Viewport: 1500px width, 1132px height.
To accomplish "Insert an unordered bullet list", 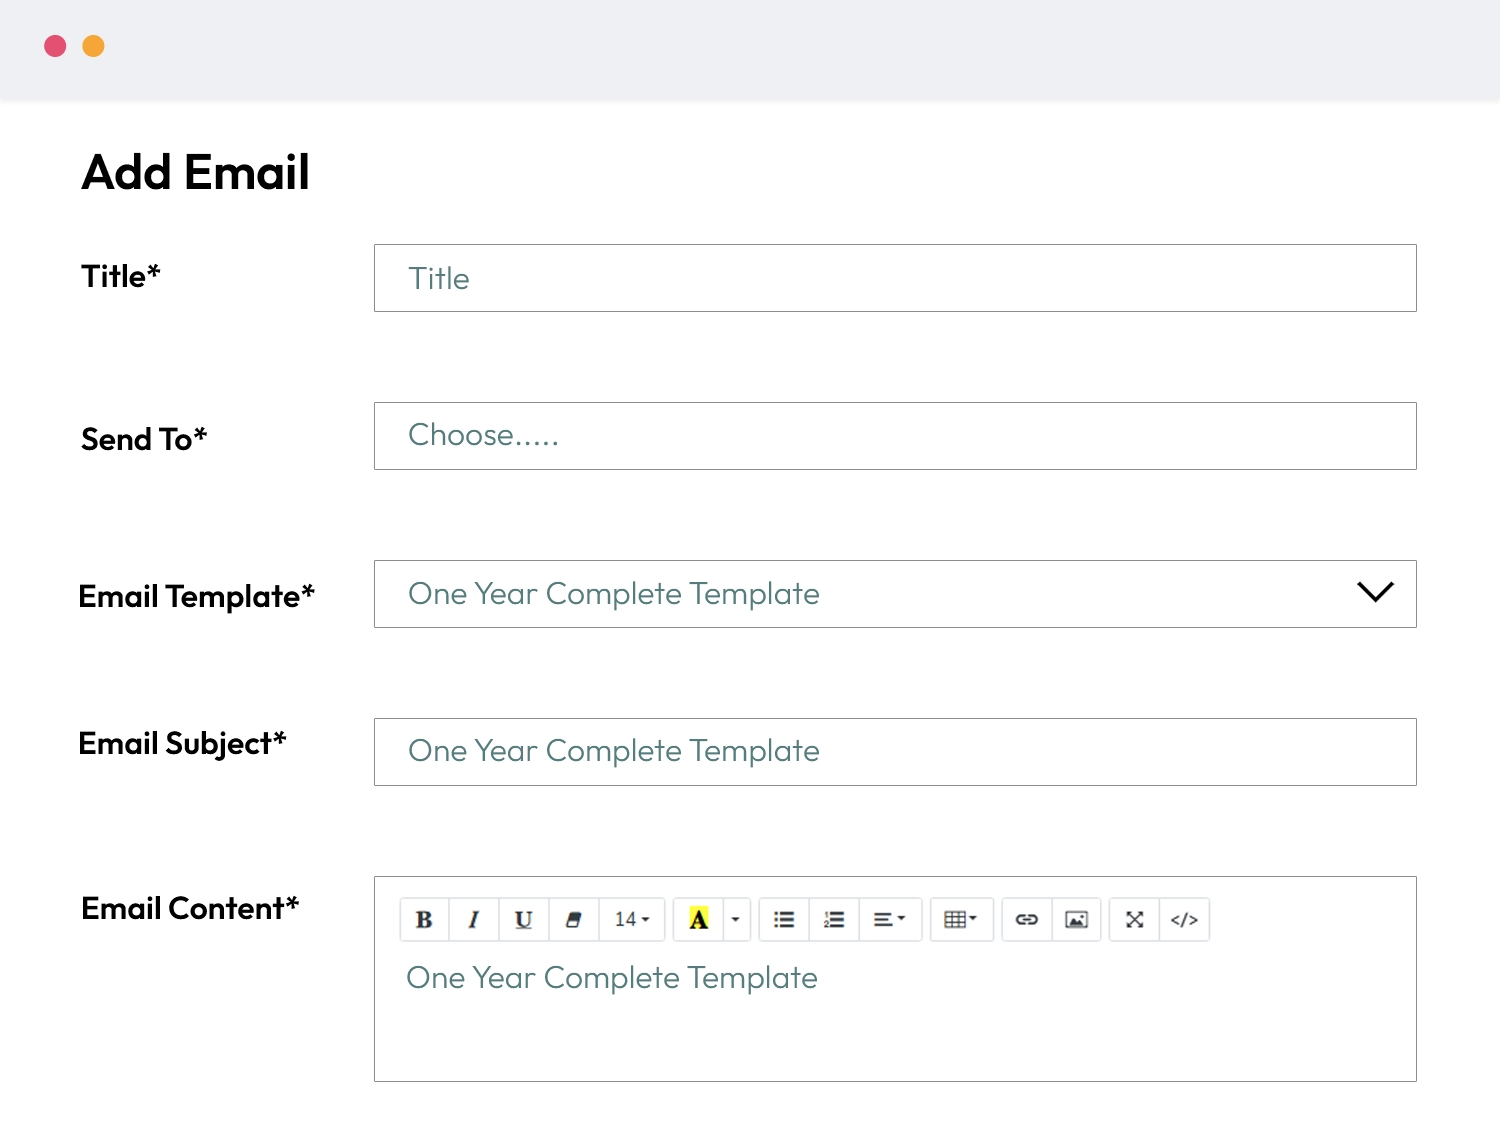I will tap(784, 919).
